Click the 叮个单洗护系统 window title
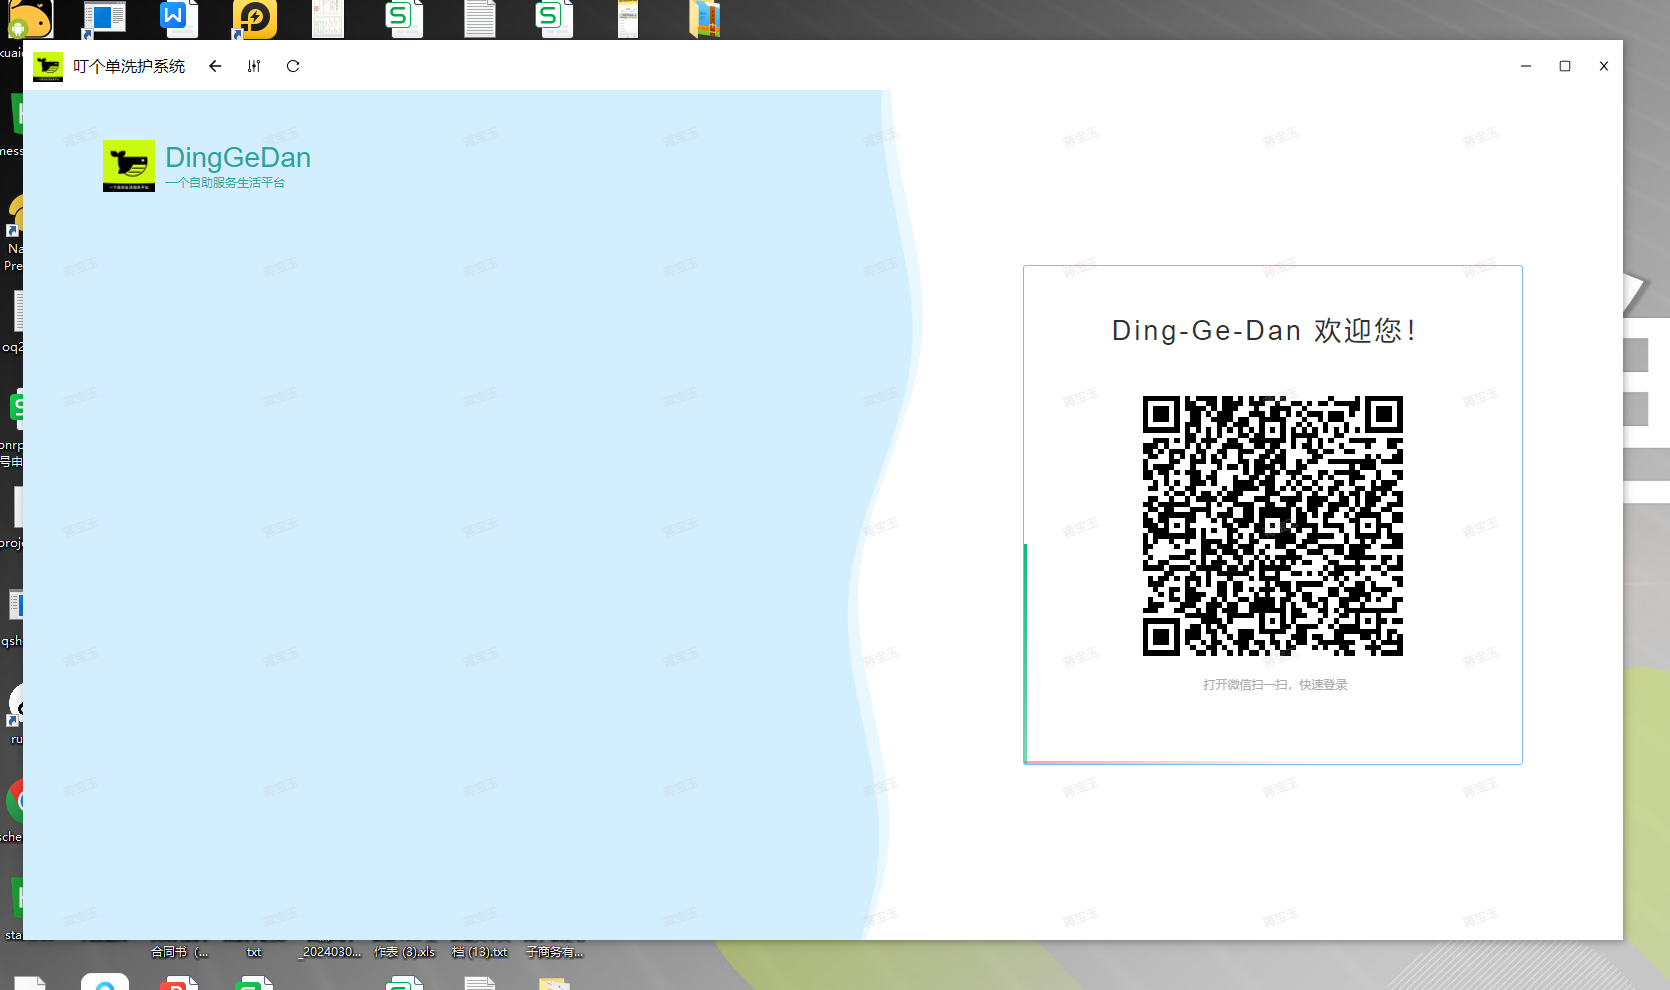 (x=129, y=66)
